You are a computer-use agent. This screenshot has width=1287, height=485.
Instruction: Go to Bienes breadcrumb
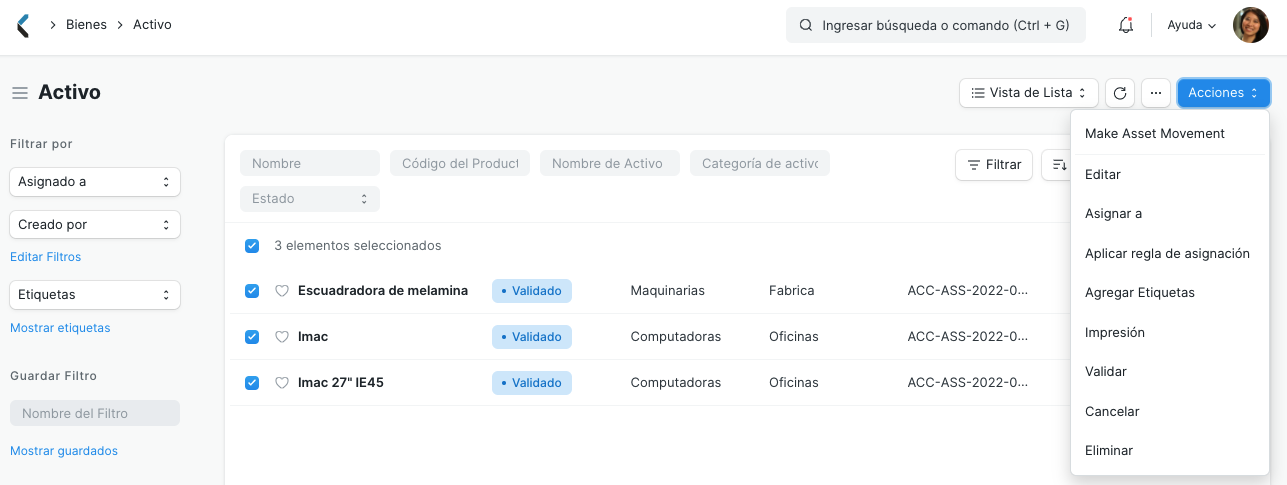pos(86,25)
